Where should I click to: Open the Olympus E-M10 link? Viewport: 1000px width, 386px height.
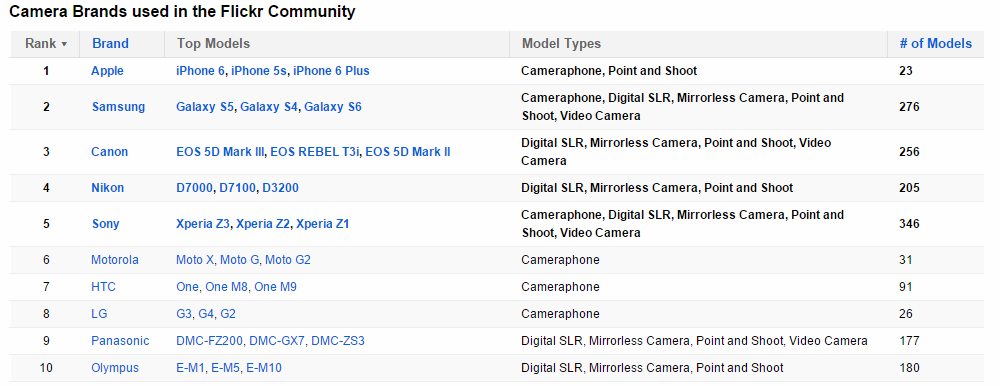[264, 368]
